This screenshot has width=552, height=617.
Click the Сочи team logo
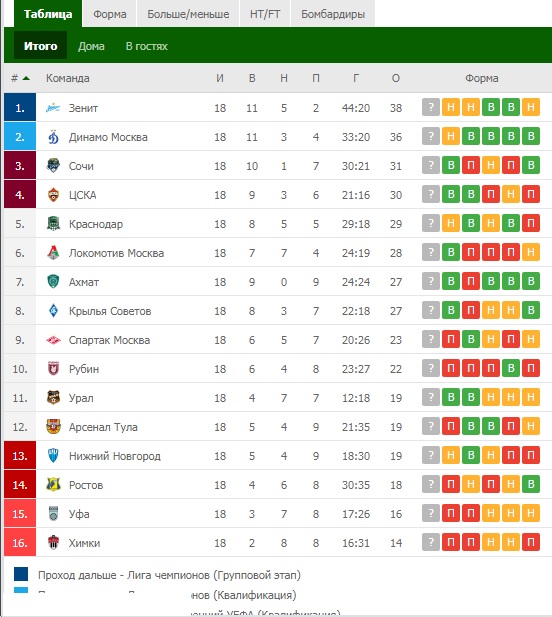pyautogui.click(x=53, y=166)
